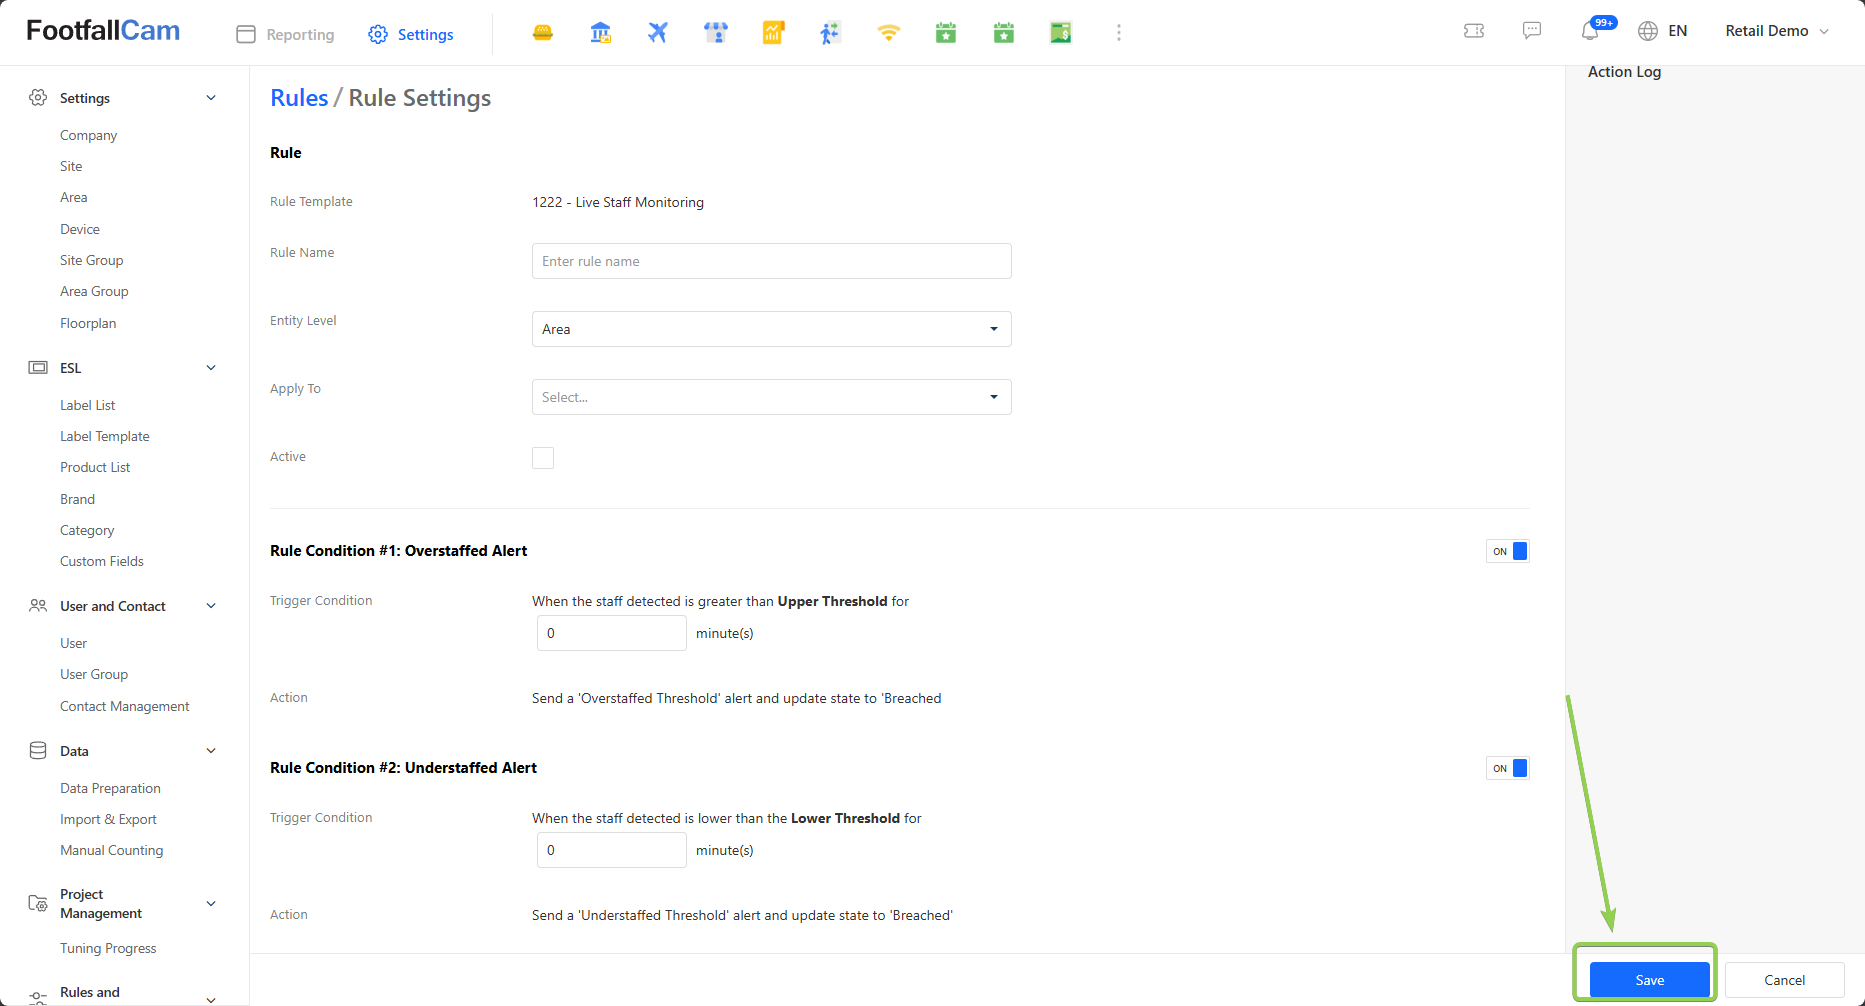
Task: Click the Rule Name input field
Action: (771, 261)
